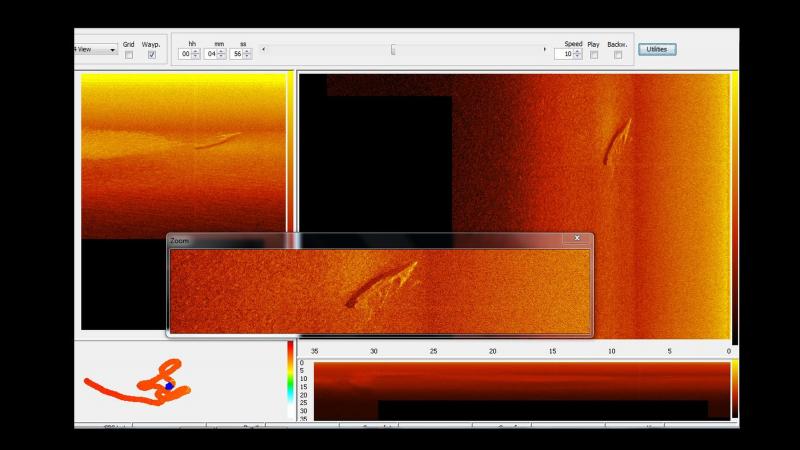
Task: Click the ss seconds spinner arrows
Action: (x=247, y=54)
